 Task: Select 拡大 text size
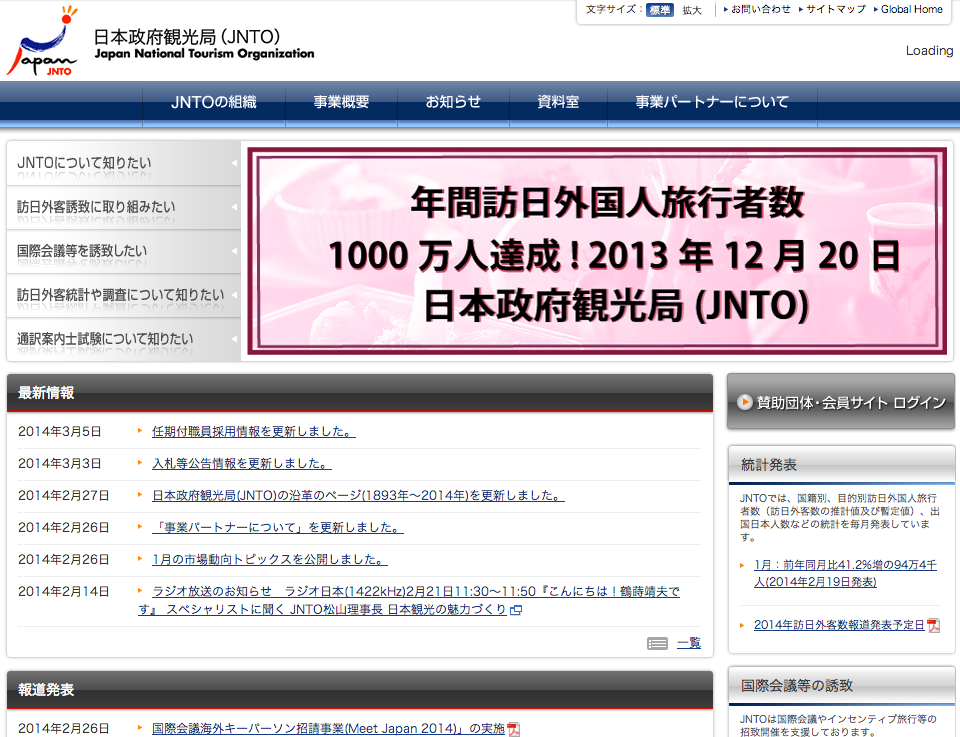tap(692, 10)
